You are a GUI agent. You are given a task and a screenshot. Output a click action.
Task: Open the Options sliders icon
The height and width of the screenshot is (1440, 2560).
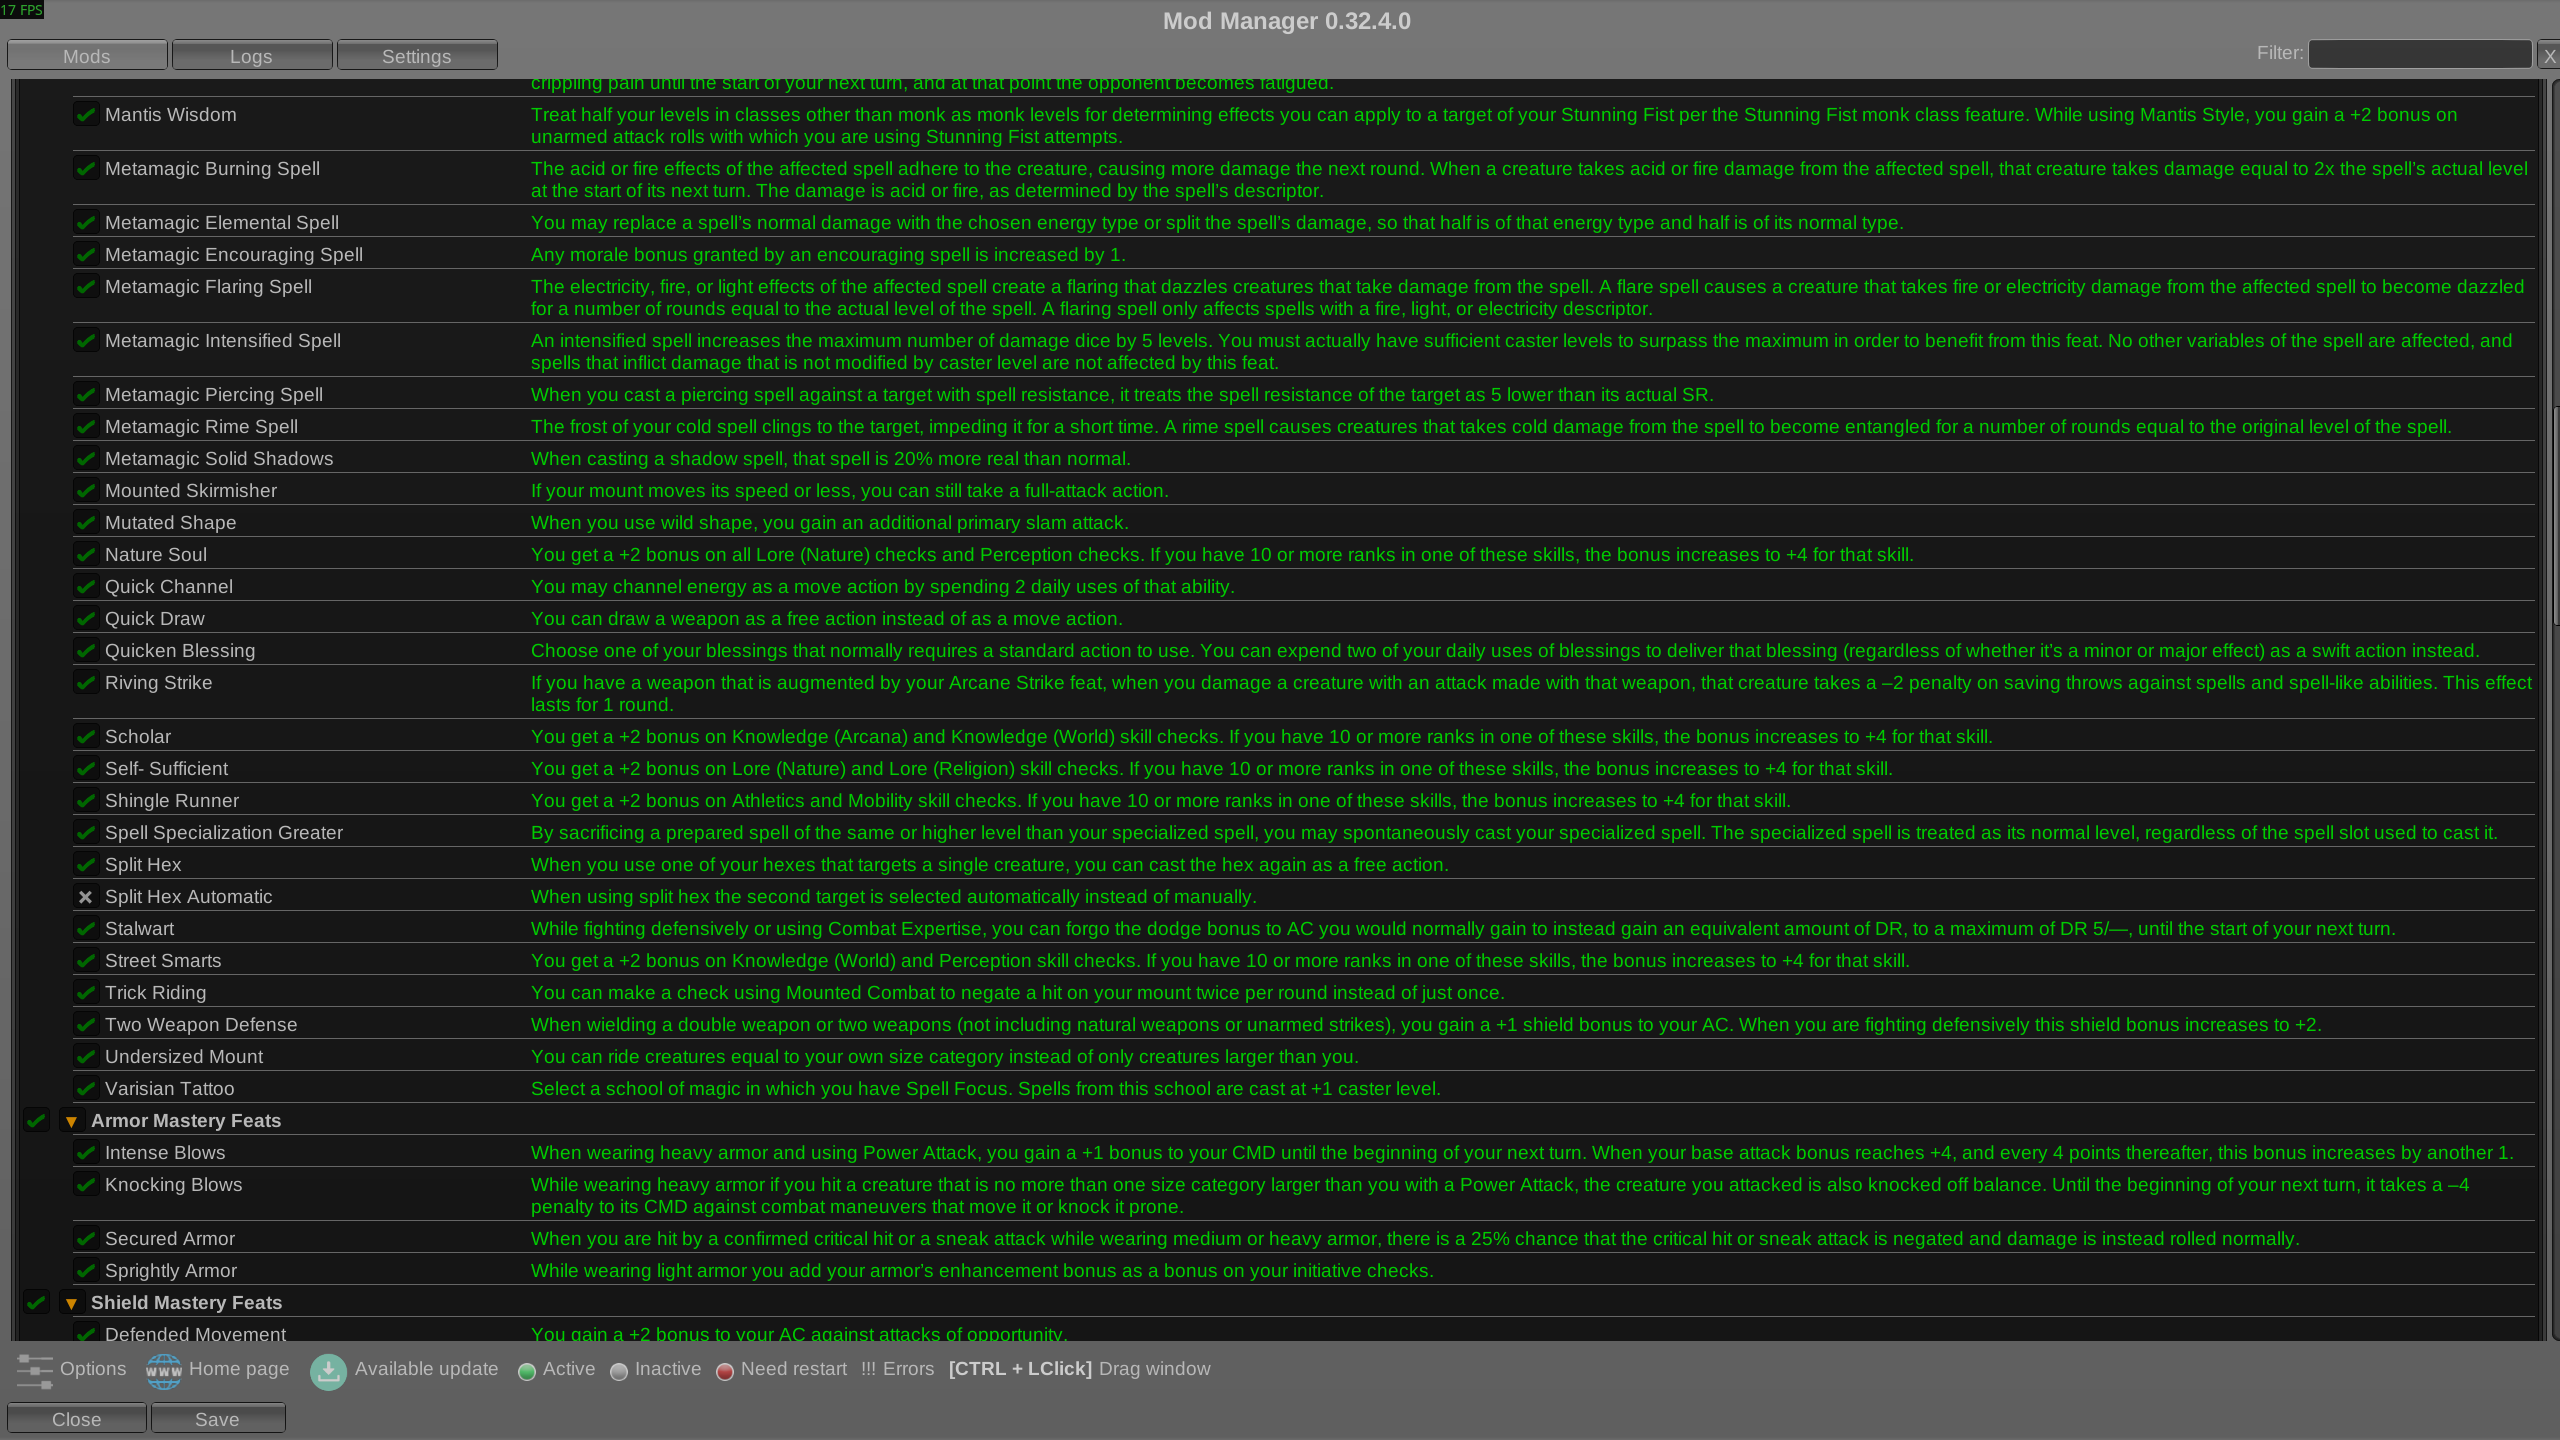34,1371
